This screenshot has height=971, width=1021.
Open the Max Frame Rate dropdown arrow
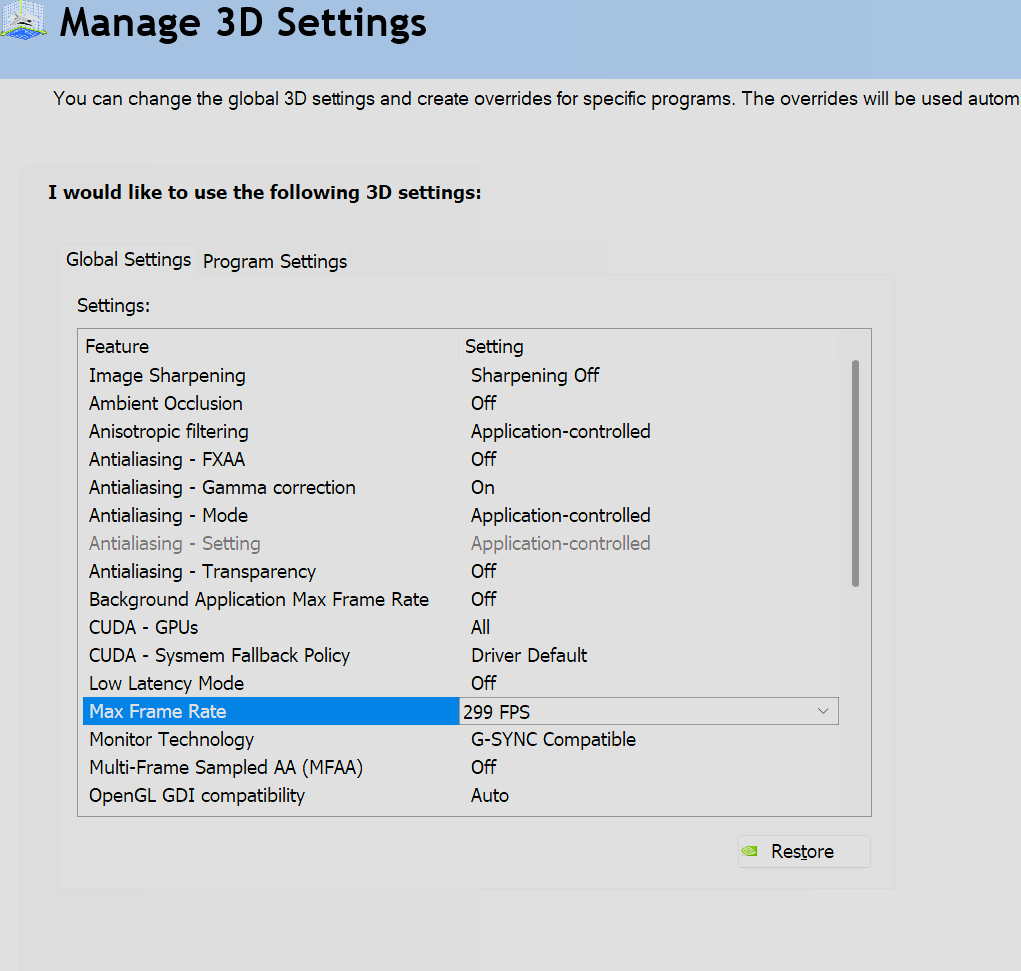tap(823, 711)
